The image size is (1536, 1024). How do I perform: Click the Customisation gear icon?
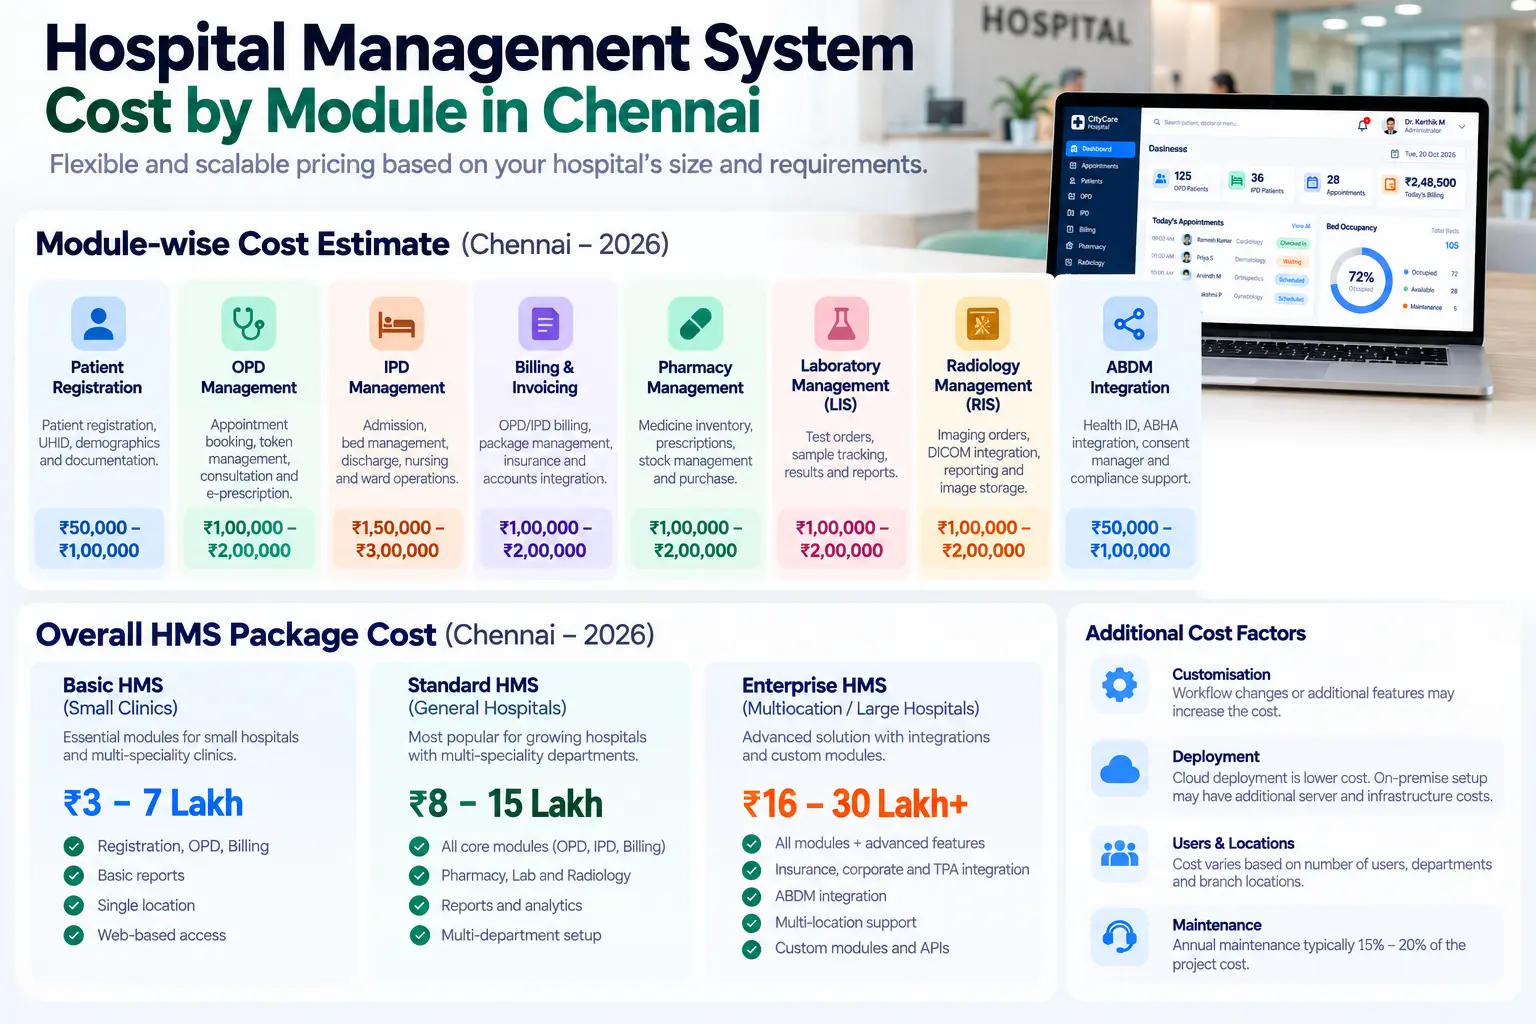tap(1119, 685)
